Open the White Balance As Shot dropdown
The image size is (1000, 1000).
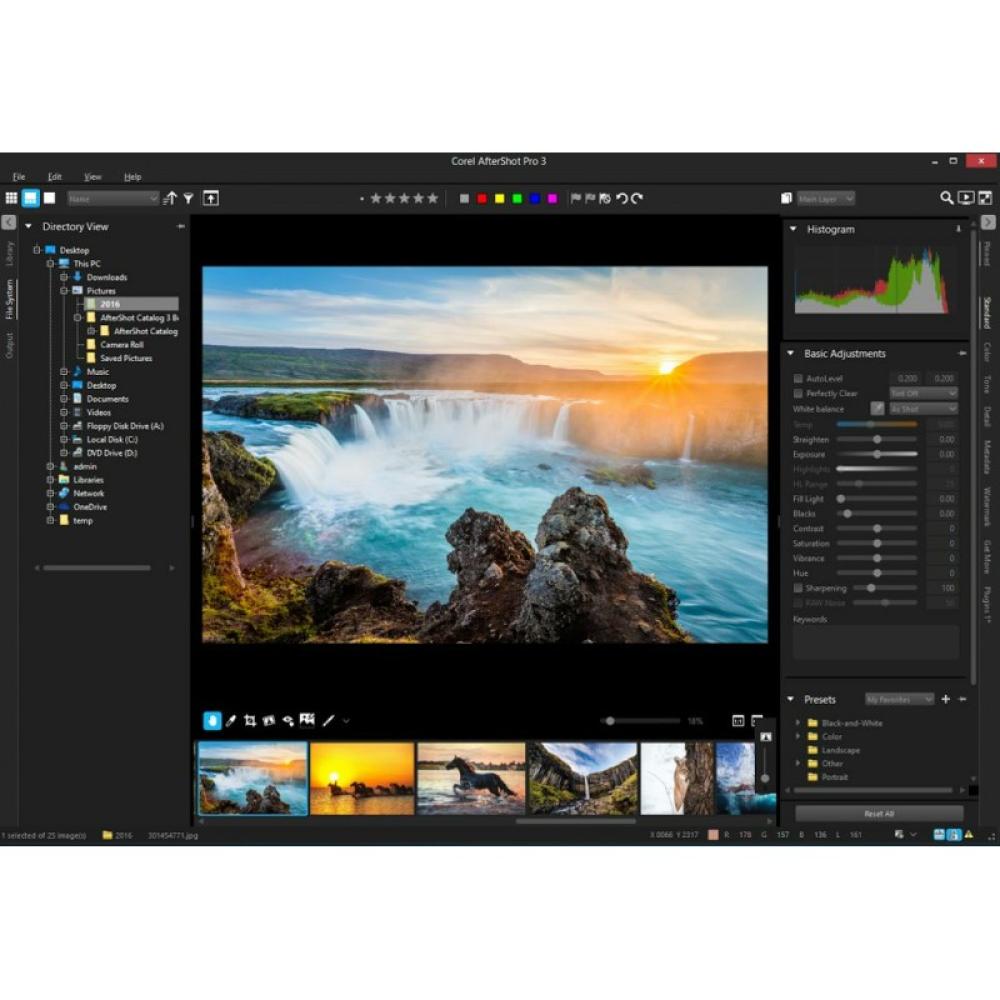point(922,408)
